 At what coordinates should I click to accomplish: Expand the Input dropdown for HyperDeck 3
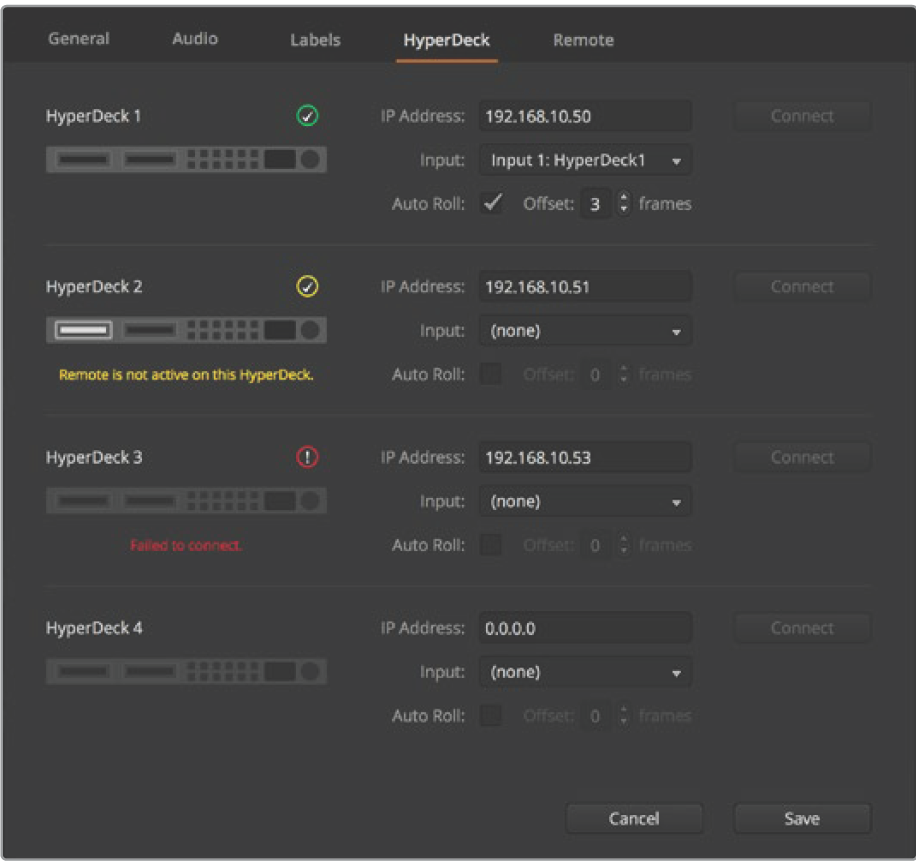click(x=585, y=502)
